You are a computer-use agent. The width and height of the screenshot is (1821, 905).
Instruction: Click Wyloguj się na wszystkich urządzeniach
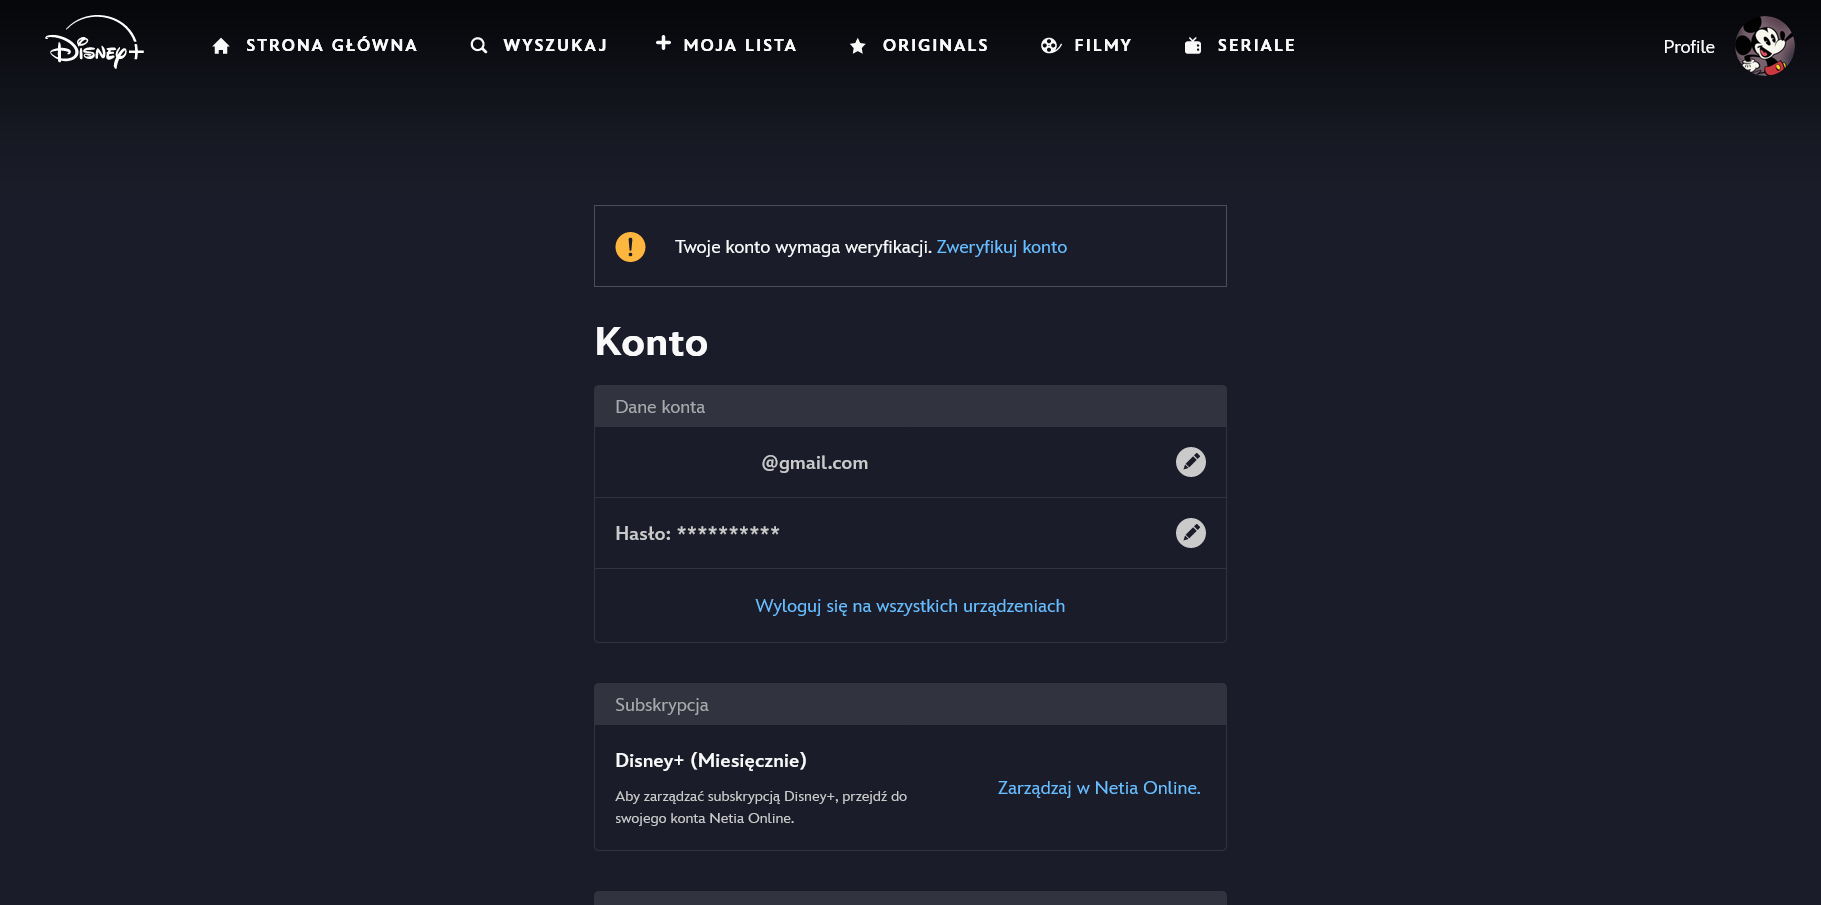910,606
